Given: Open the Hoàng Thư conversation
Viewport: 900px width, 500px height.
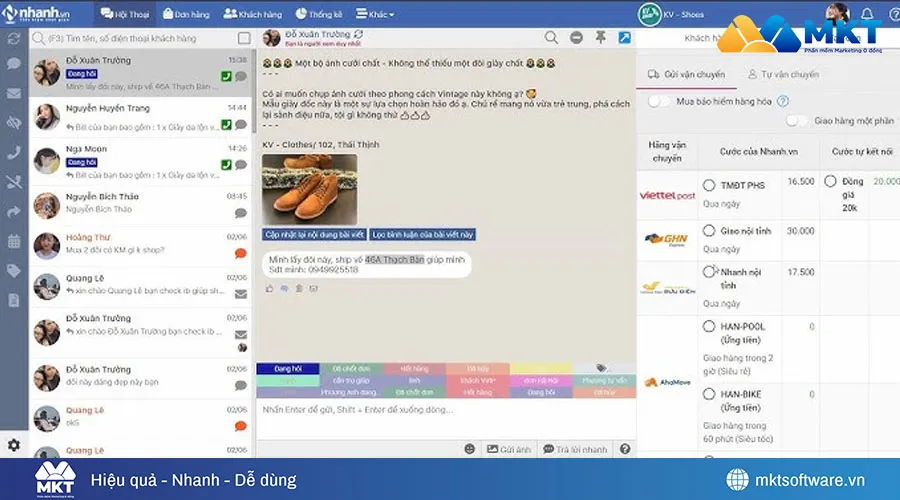Looking at the screenshot, I should pyautogui.click(x=140, y=246).
